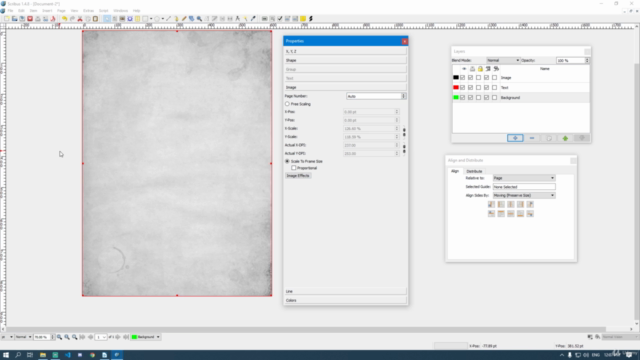
Task: Create a new document from toolbar
Action: click(x=7, y=19)
